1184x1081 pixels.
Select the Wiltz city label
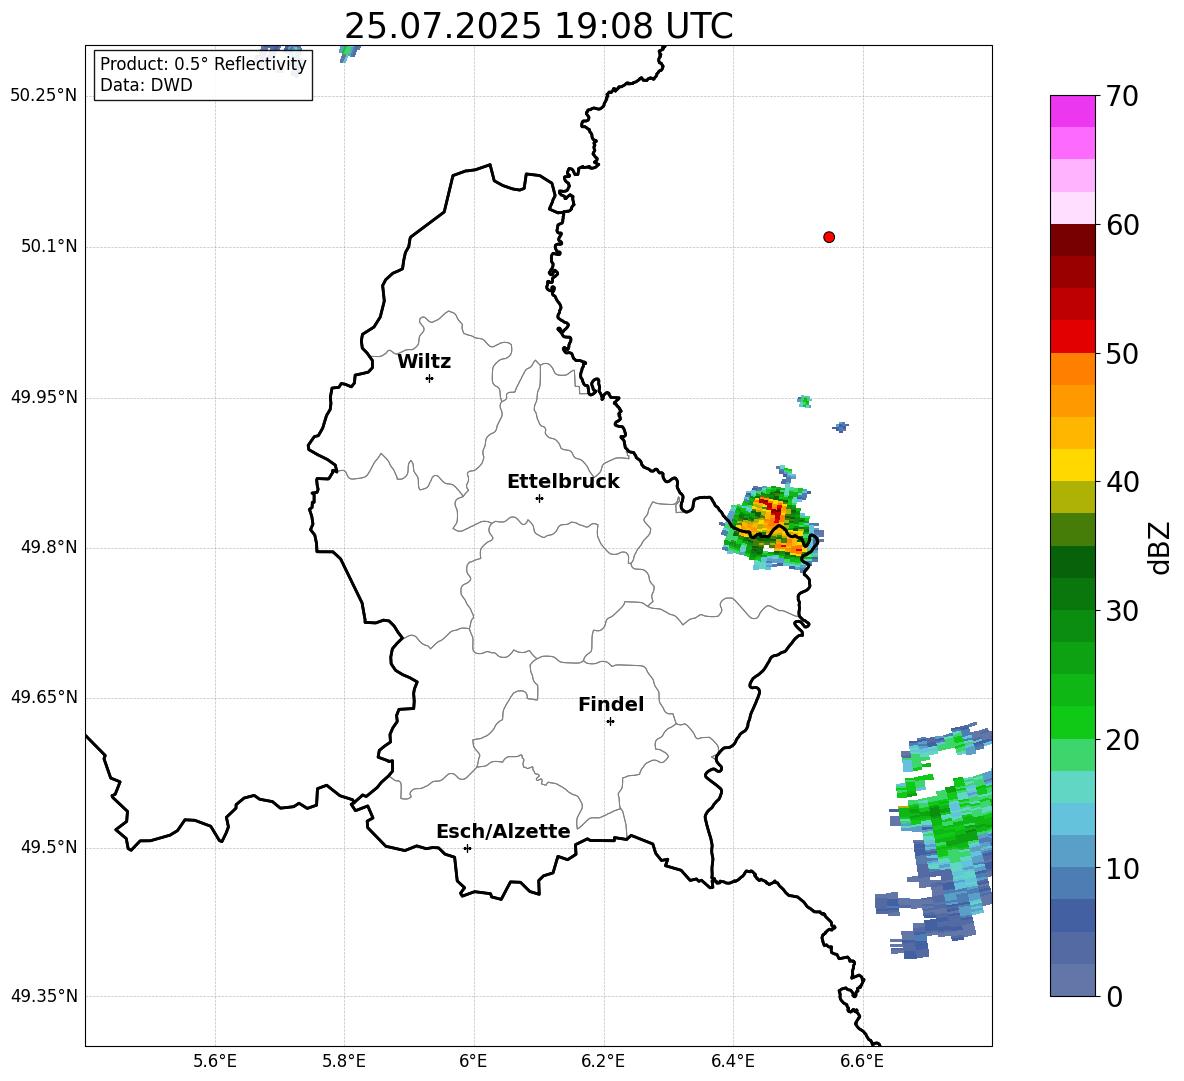(424, 362)
